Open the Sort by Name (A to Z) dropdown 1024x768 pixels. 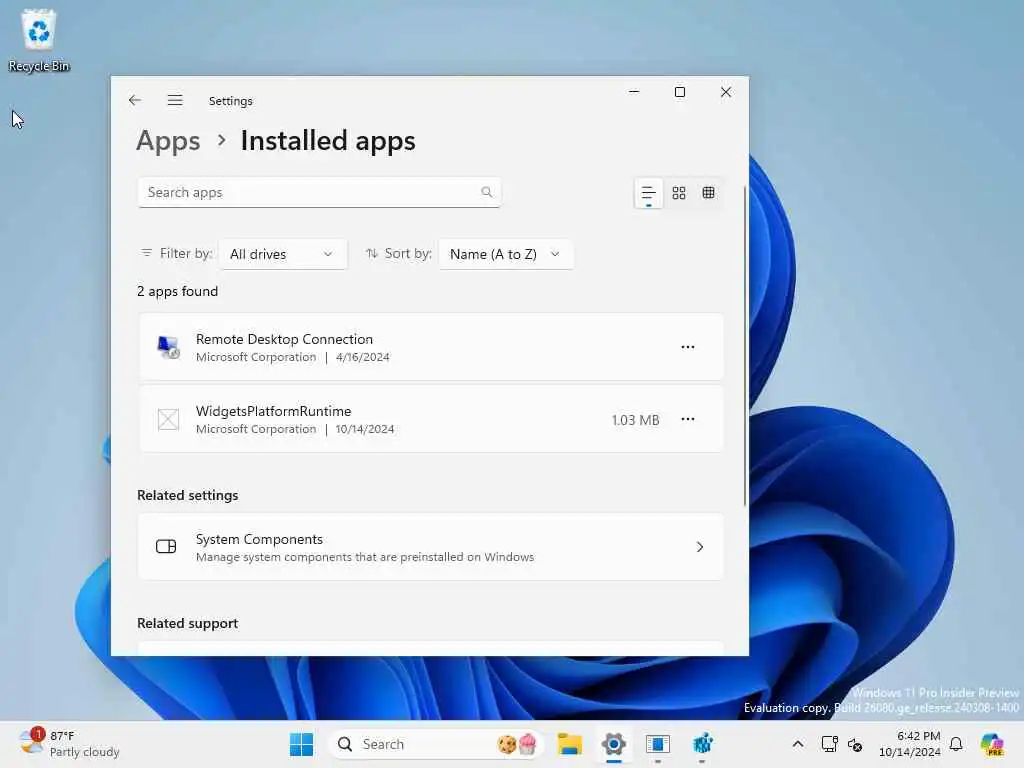pos(505,254)
